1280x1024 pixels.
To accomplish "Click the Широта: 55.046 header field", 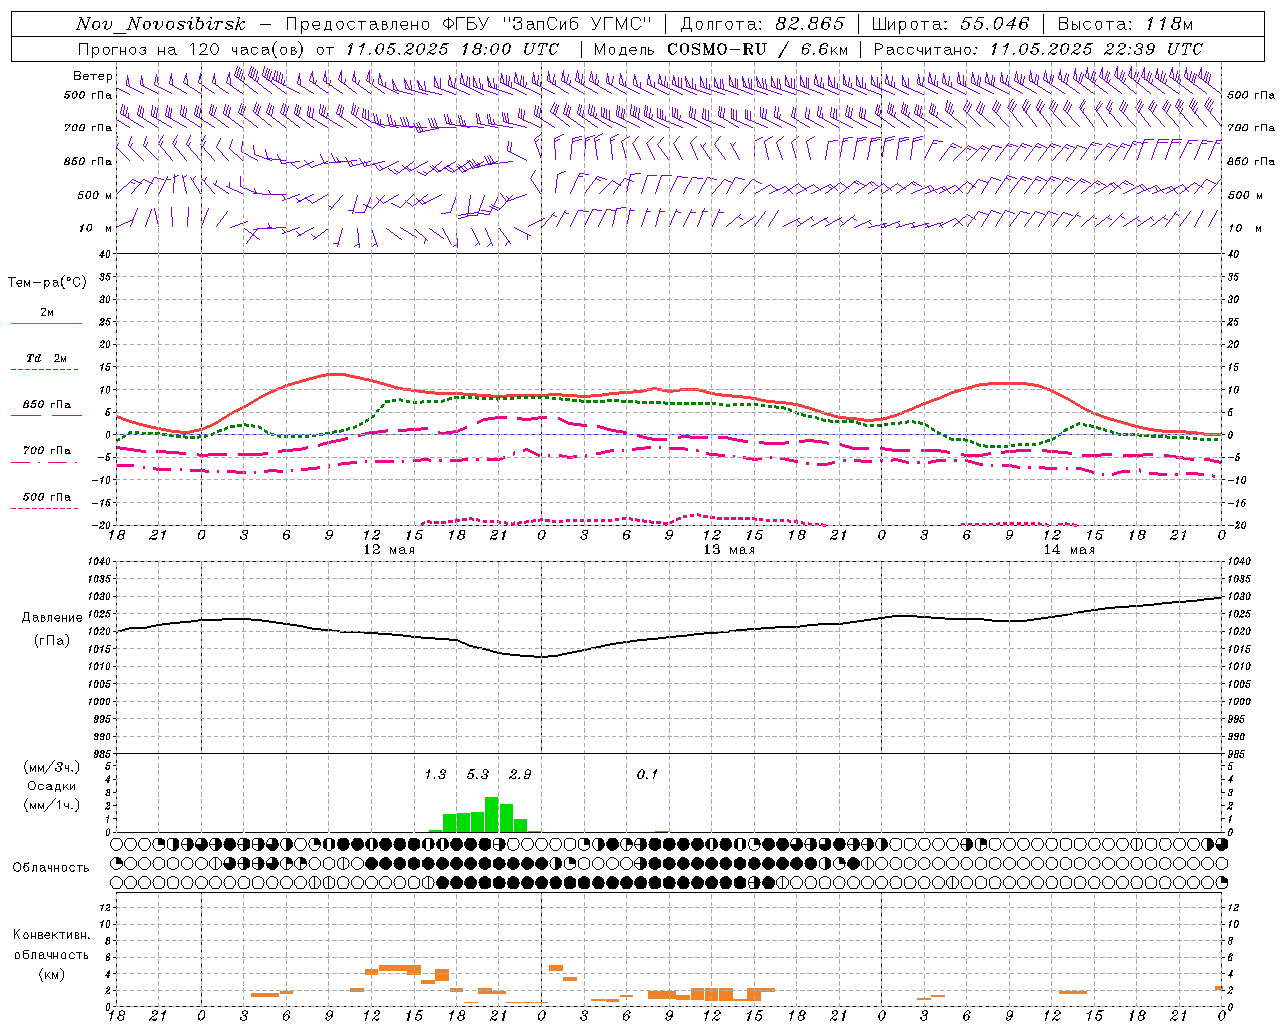I will (950, 24).
